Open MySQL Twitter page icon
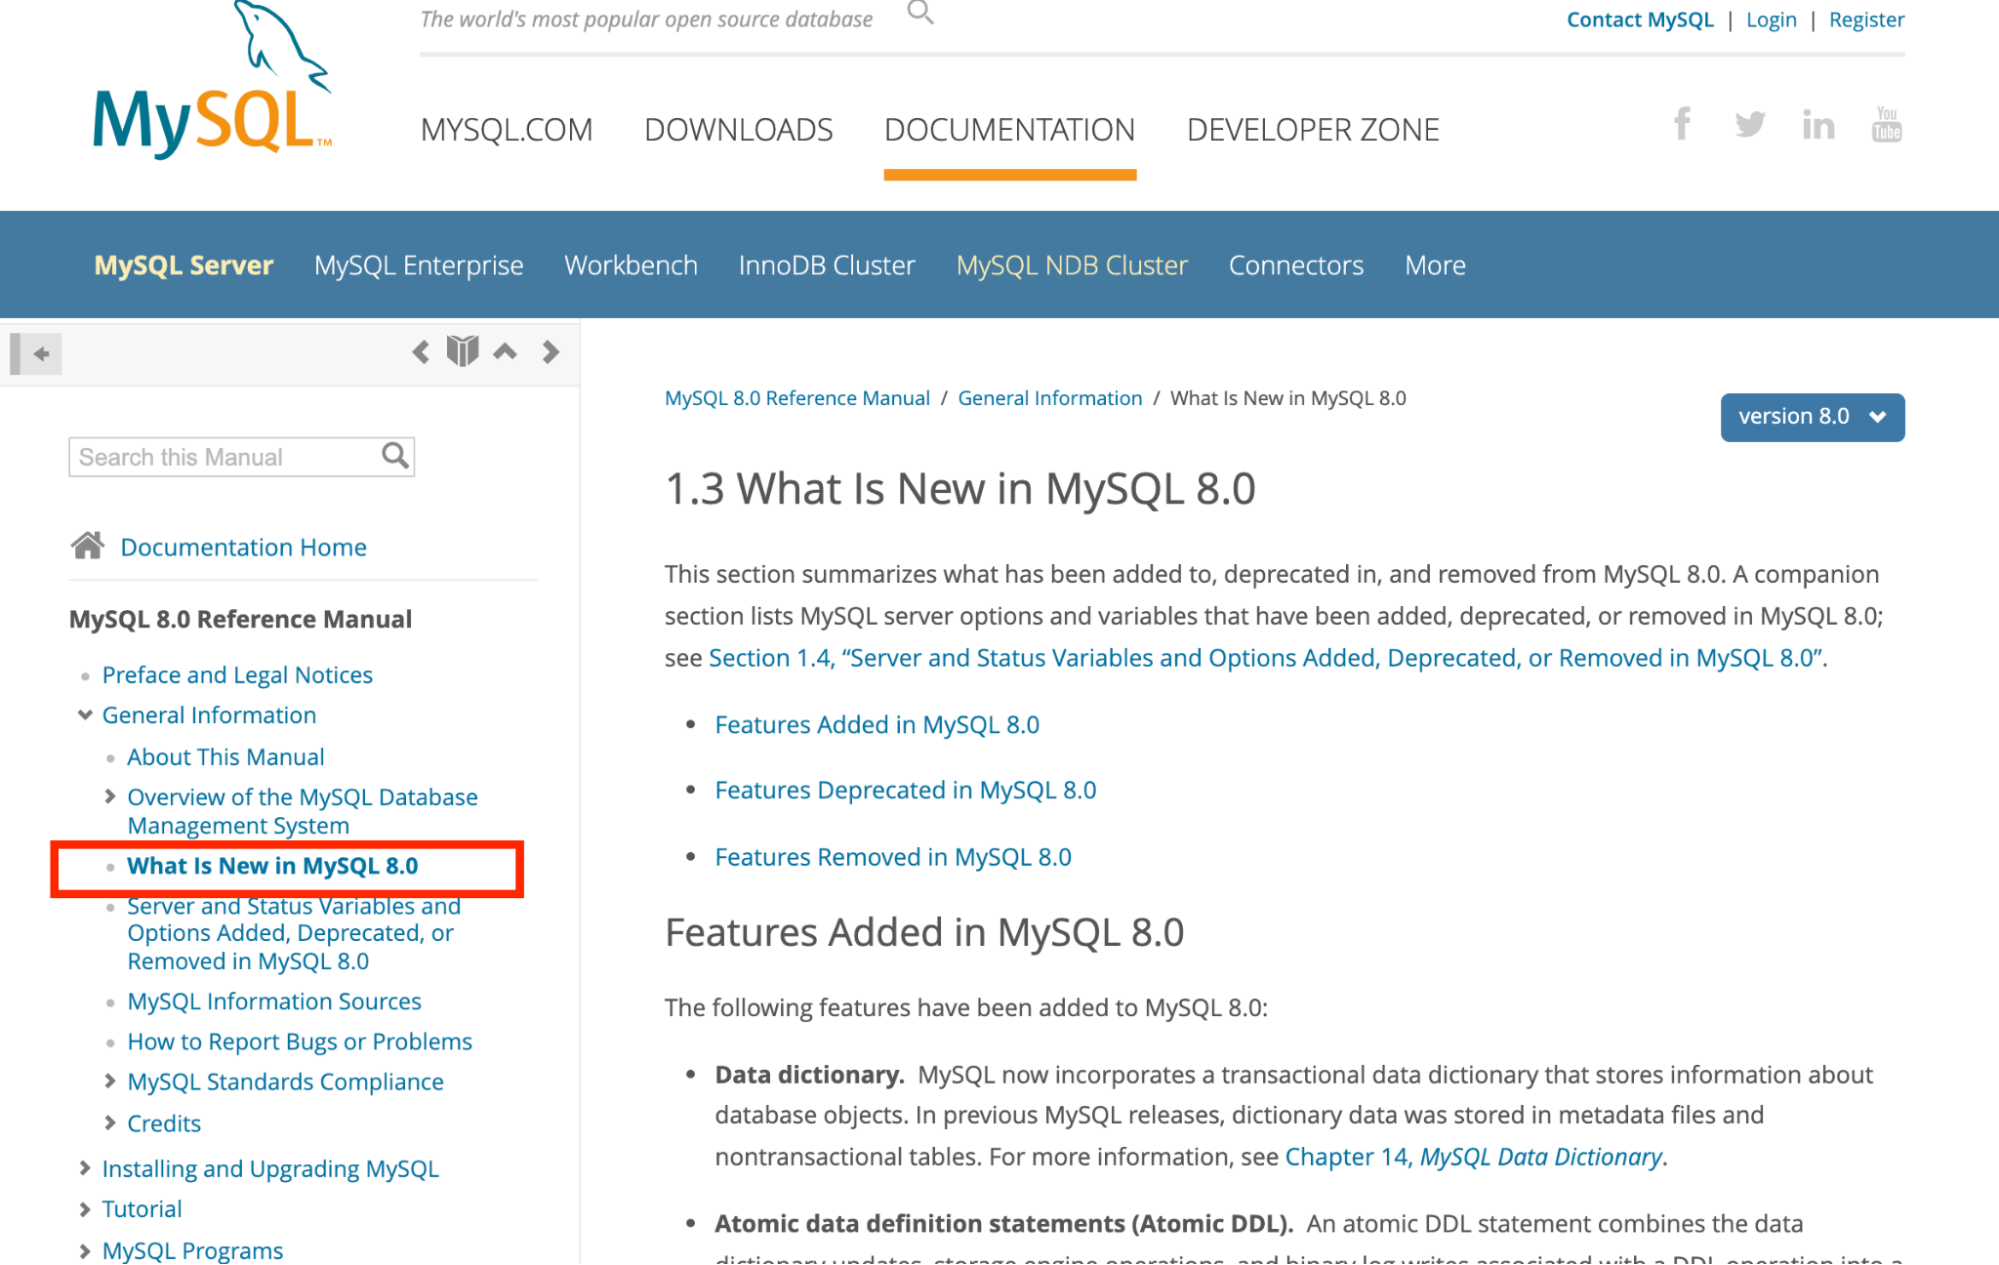The image size is (1999, 1265). pos(1749,124)
